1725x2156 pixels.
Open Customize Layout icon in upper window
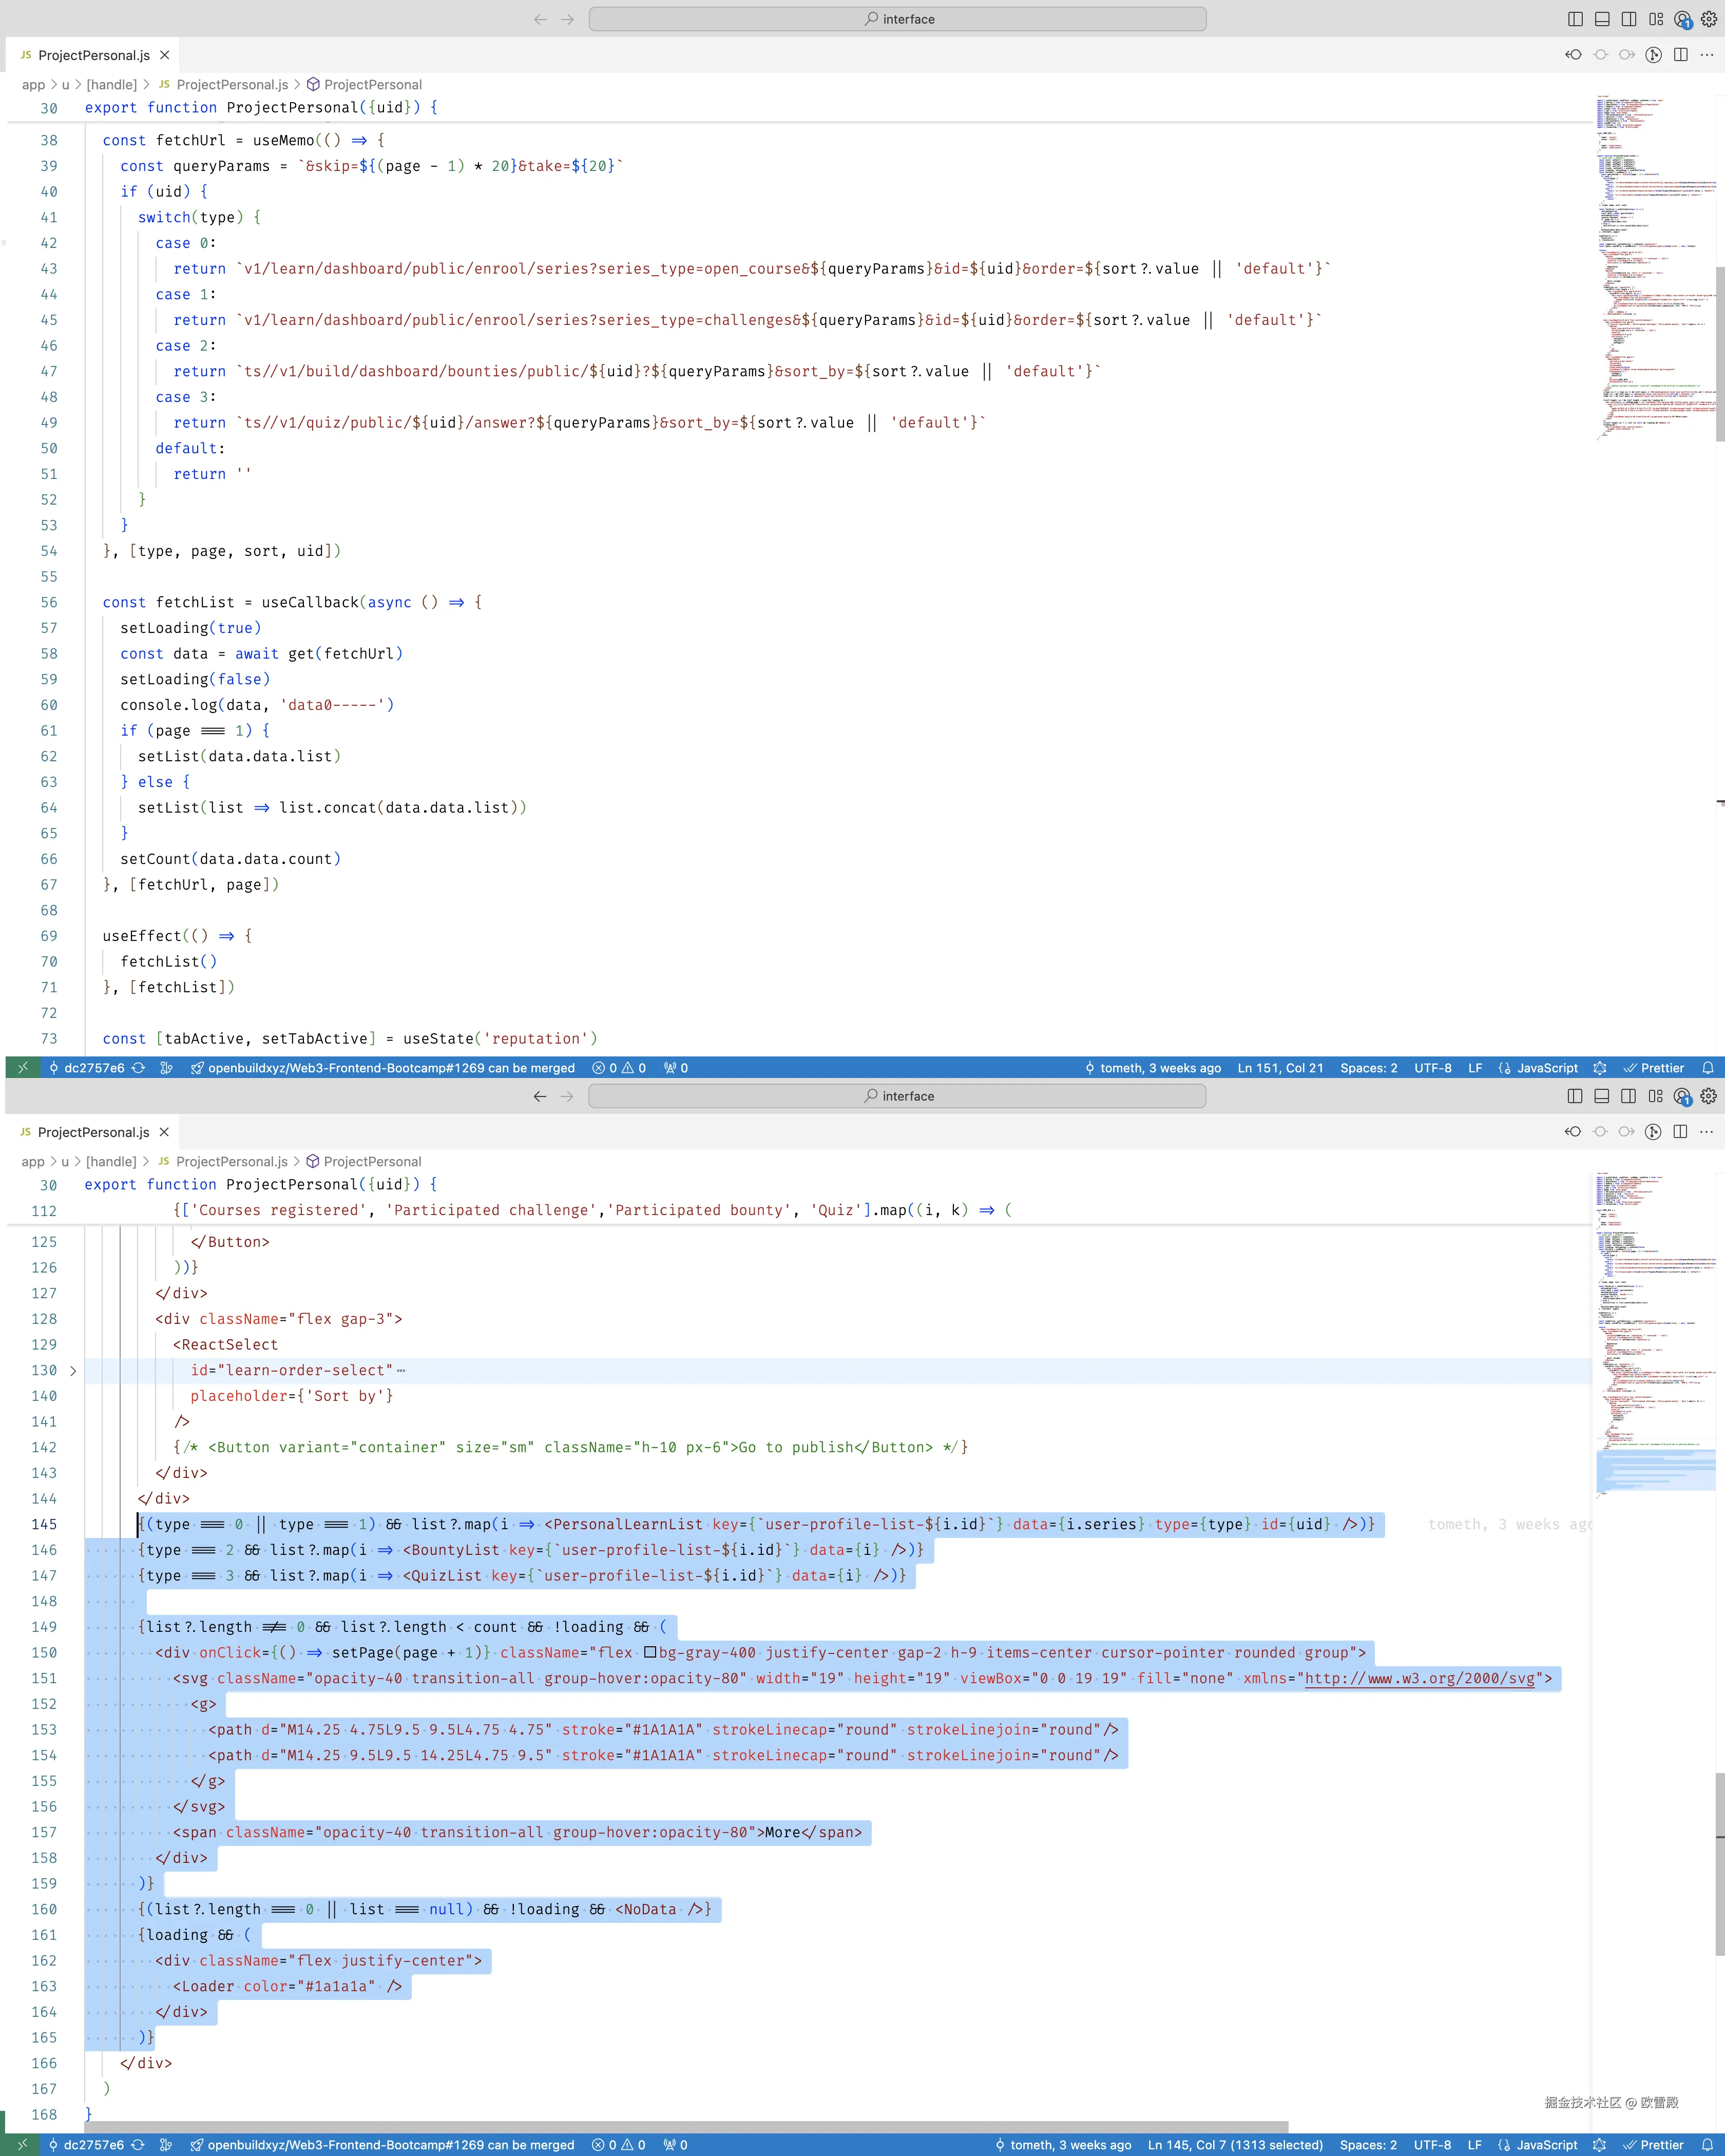pos(1656,19)
